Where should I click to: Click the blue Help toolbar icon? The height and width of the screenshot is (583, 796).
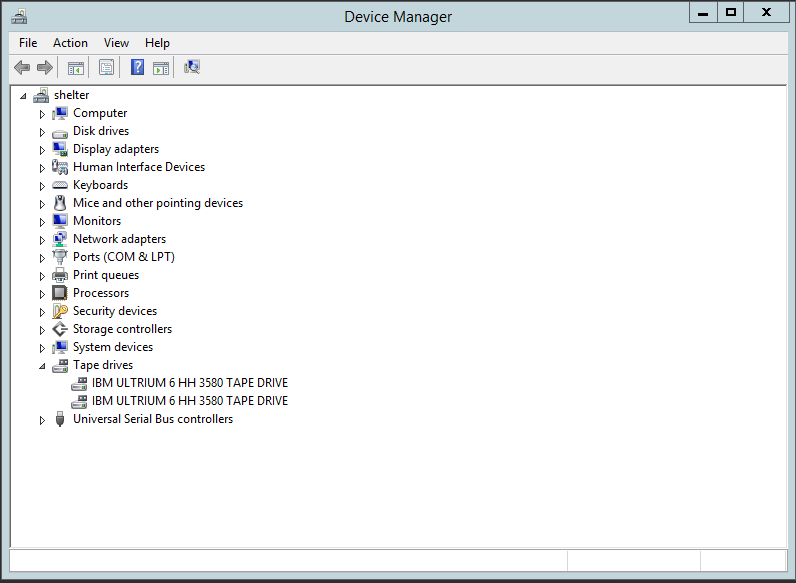[x=137, y=67]
